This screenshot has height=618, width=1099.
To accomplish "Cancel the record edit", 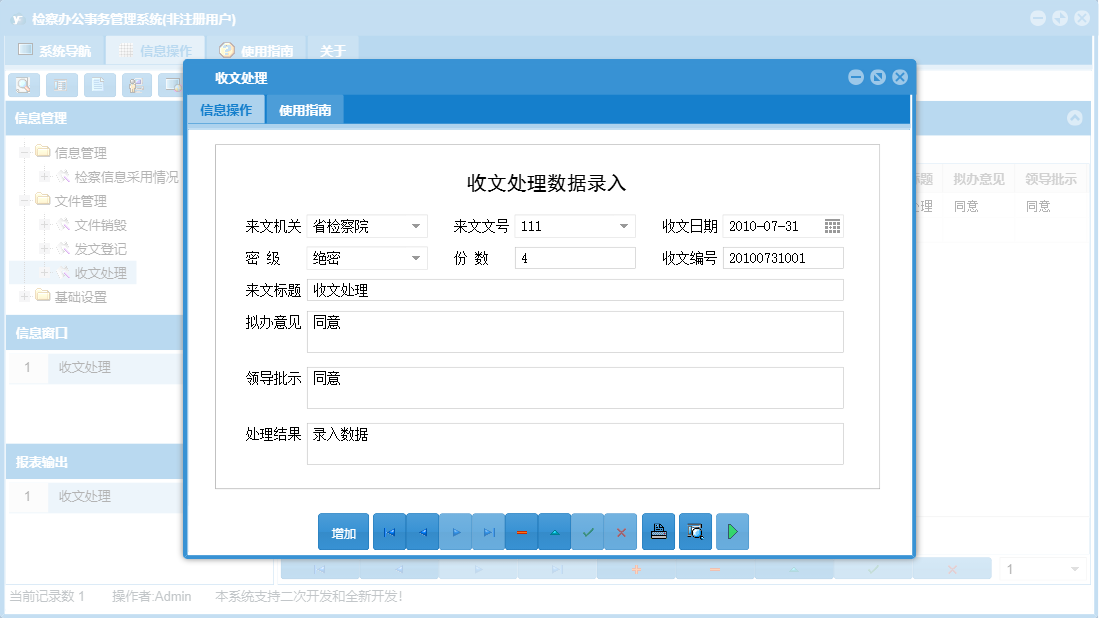I will point(621,531).
